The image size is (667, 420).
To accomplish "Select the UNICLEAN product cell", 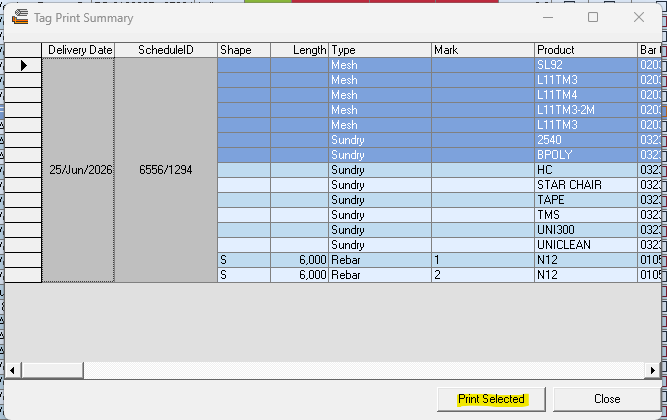I will tap(586, 245).
